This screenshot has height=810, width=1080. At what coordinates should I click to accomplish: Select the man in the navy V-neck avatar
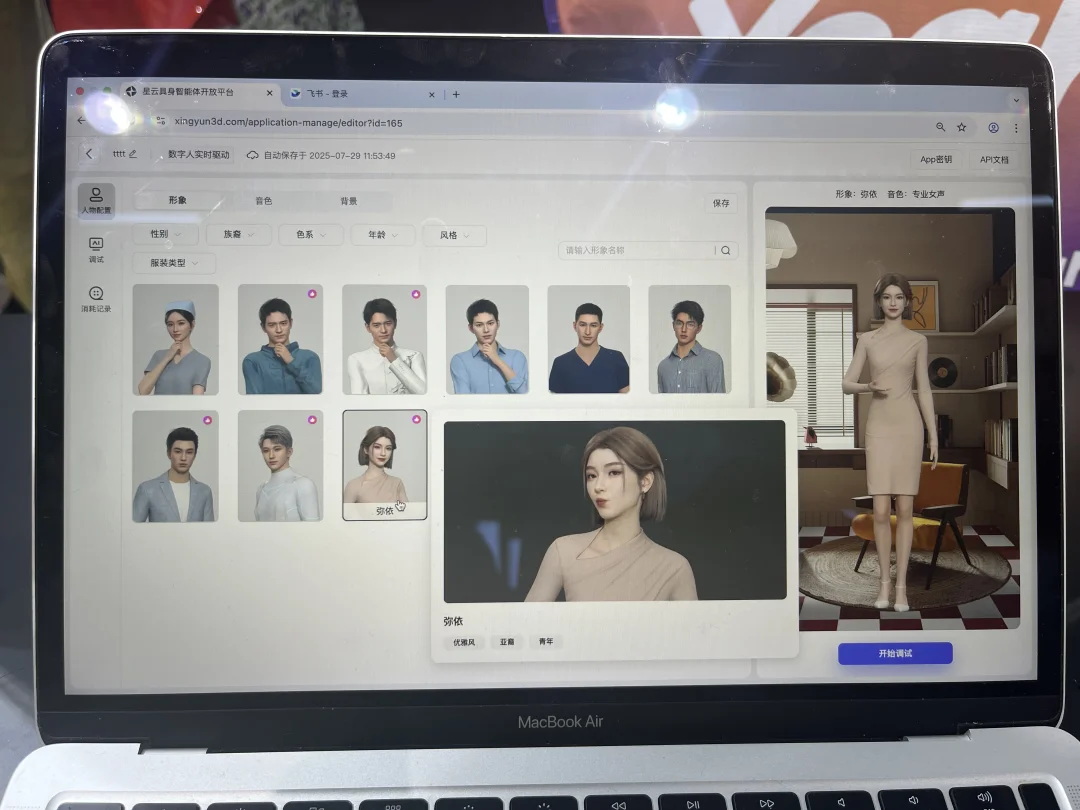coord(589,340)
